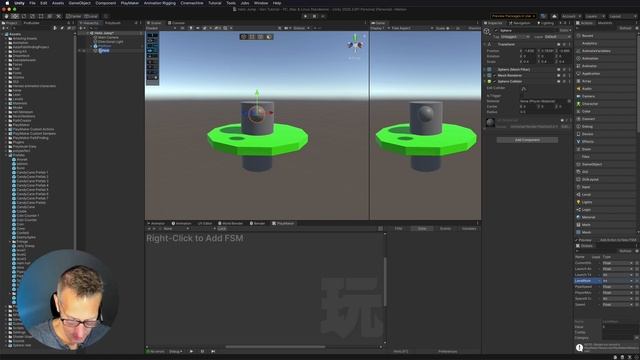The height and width of the screenshot is (360, 640).
Task: Click the Radius input field of Sphere Collider
Action: coord(545,112)
